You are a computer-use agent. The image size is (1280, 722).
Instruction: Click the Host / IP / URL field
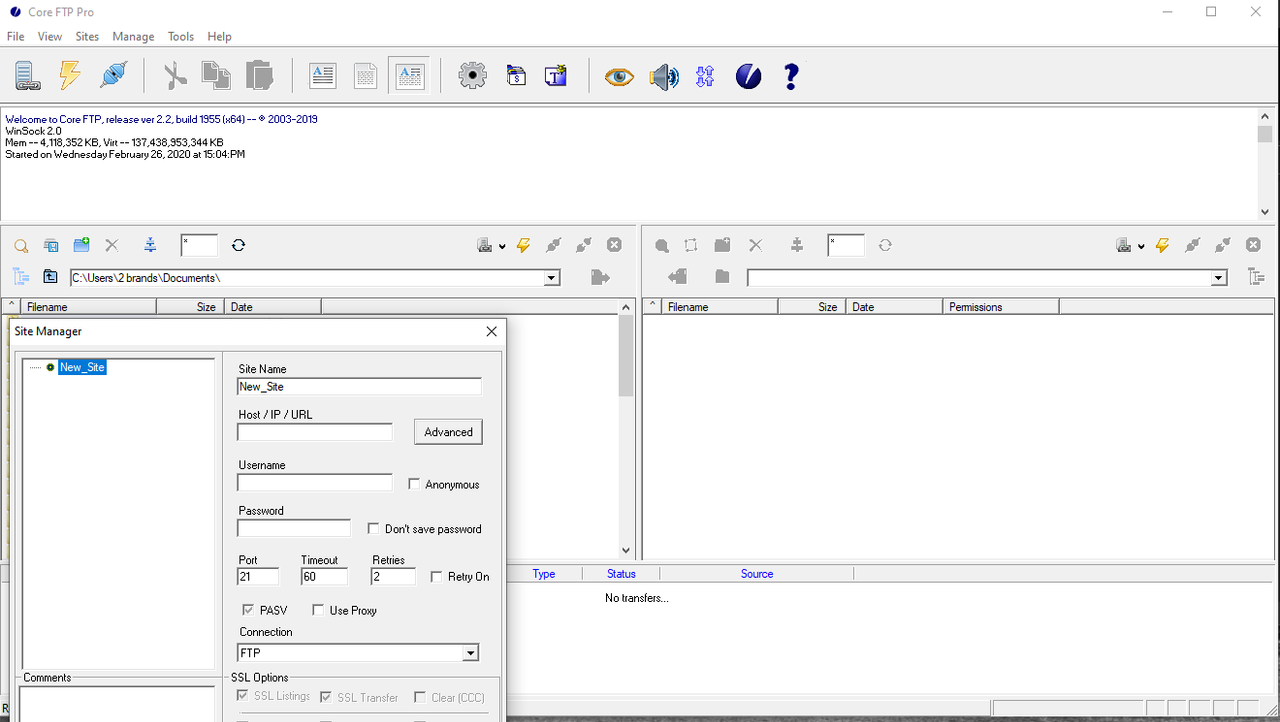coord(315,432)
